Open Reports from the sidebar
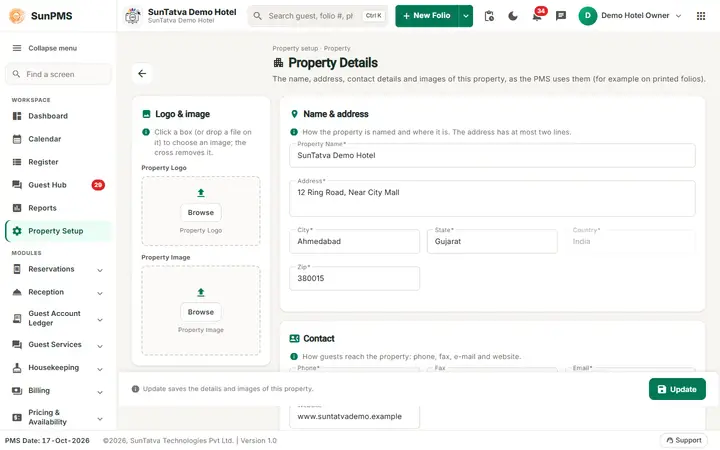 pyautogui.click(x=58, y=208)
